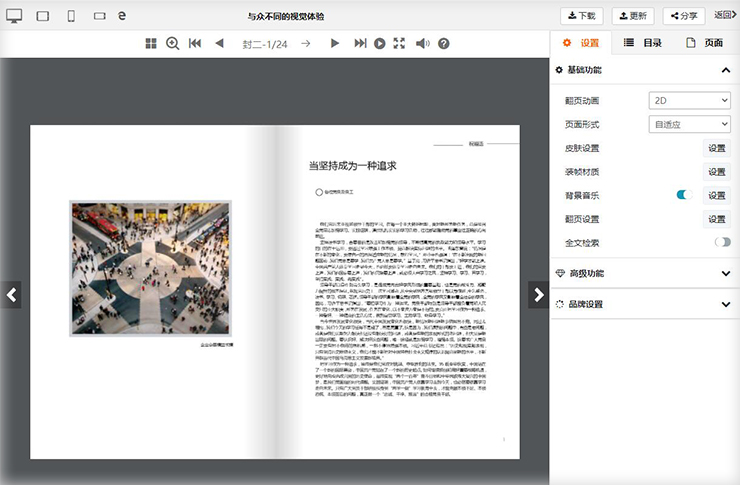Image resolution: width=740 pixels, height=485 pixels.
Task: Switch to mobile phone preview
Action: pos(71,16)
